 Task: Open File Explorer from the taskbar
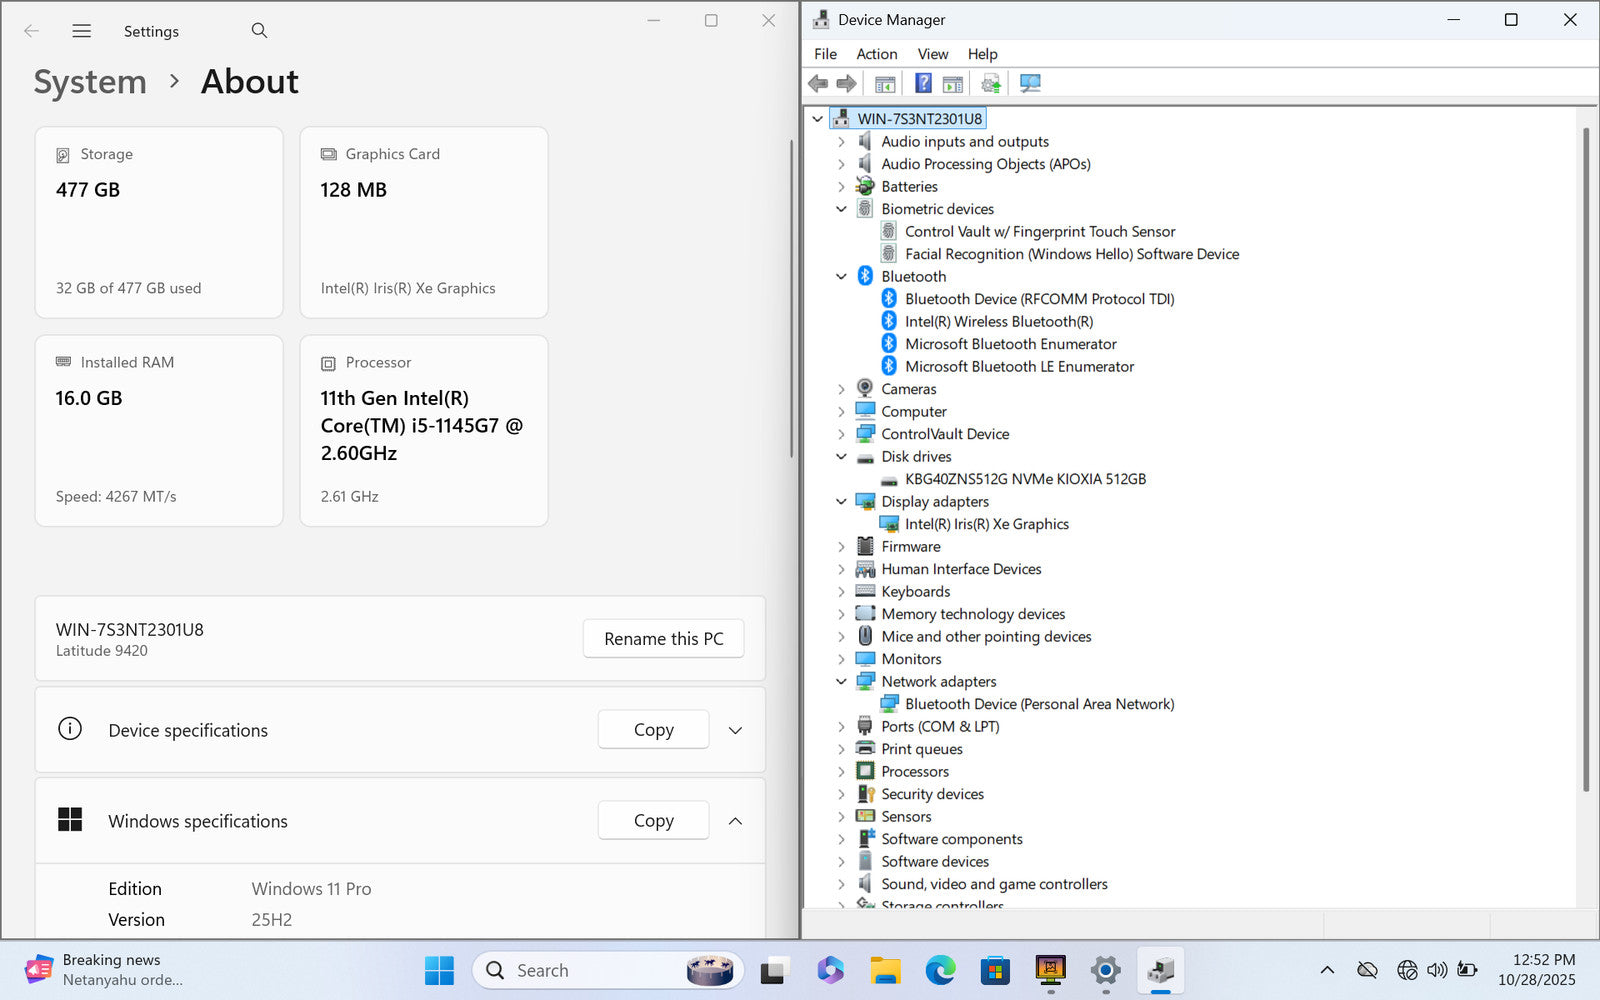point(885,970)
